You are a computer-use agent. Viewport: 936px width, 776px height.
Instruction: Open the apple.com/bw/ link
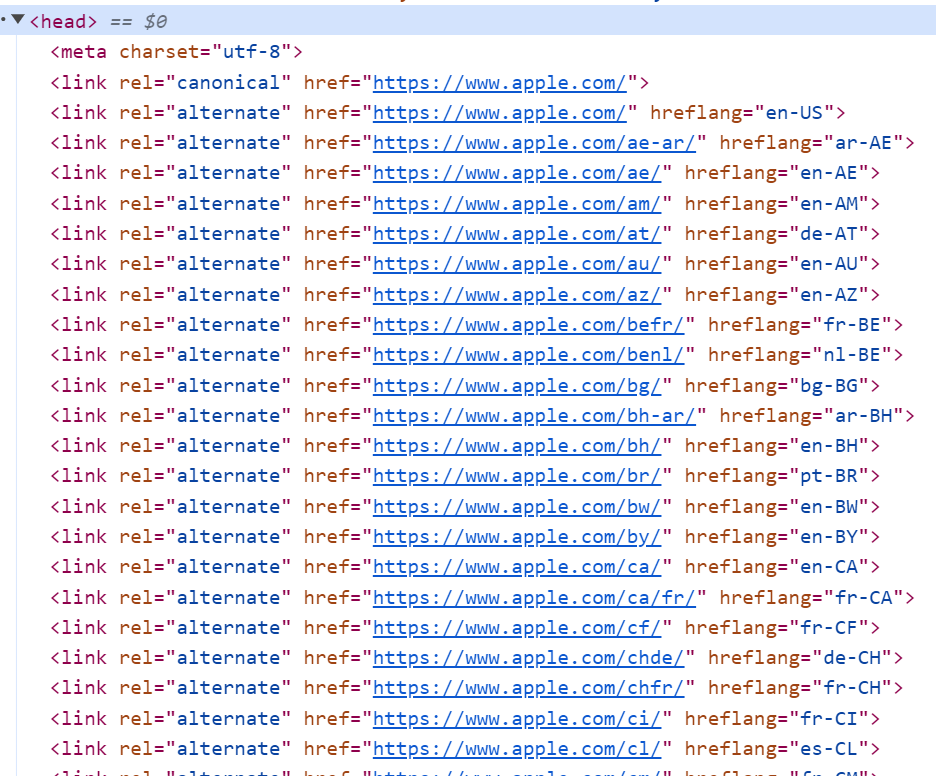coord(517,506)
